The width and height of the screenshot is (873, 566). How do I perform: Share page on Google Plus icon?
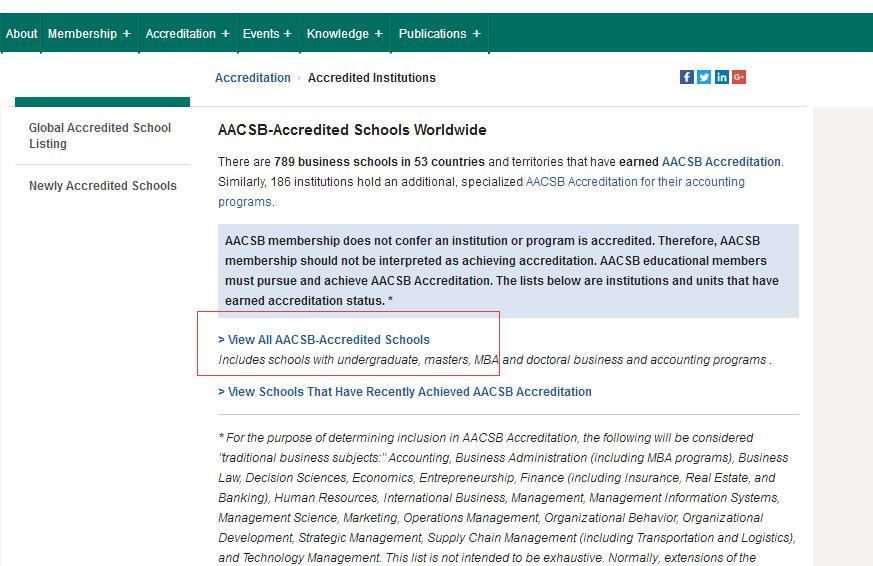point(739,77)
